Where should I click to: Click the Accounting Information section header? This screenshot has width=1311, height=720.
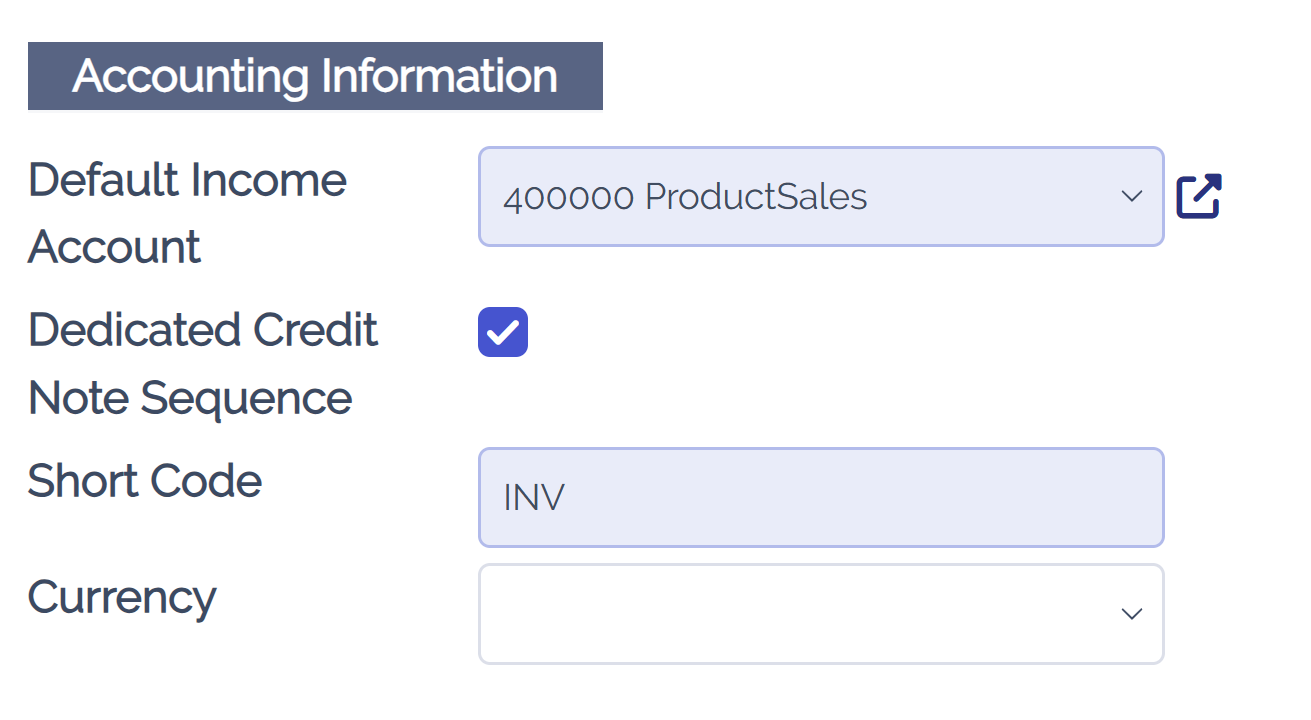(315, 75)
